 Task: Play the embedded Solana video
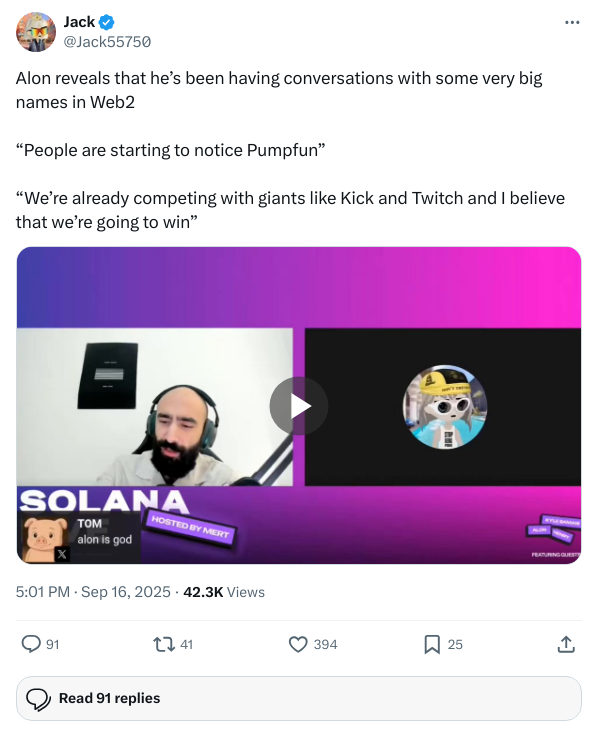pos(299,406)
